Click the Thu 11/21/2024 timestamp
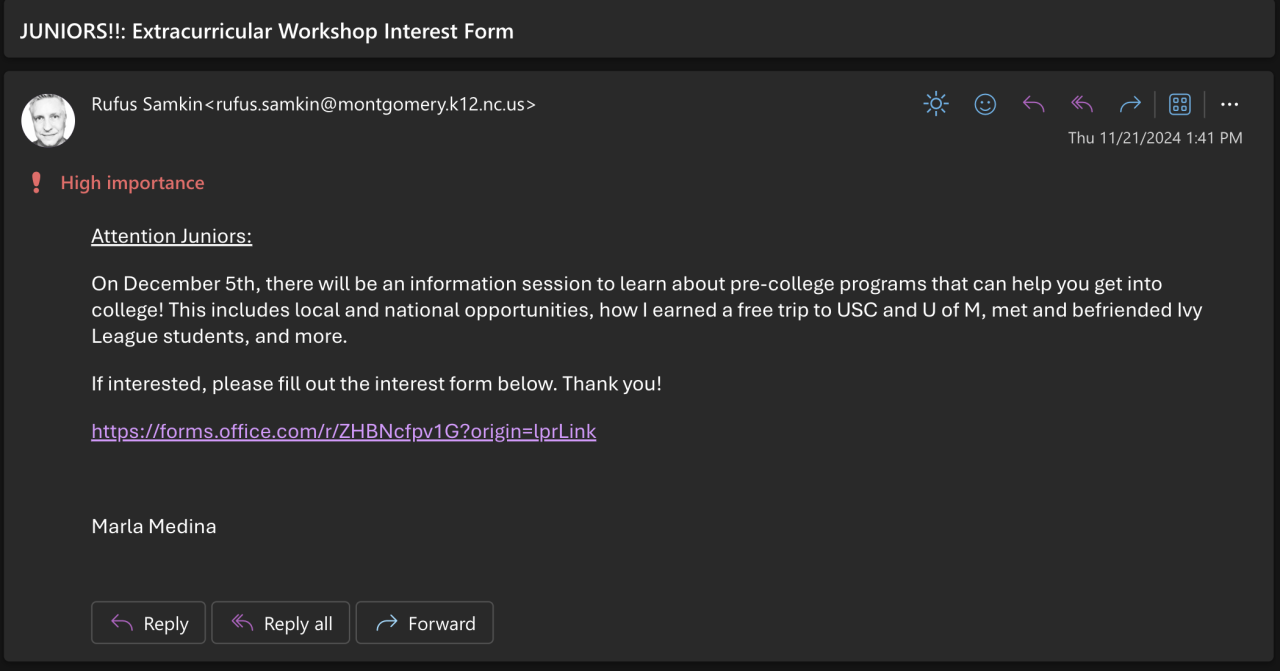This screenshot has height=671, width=1280. (1155, 138)
